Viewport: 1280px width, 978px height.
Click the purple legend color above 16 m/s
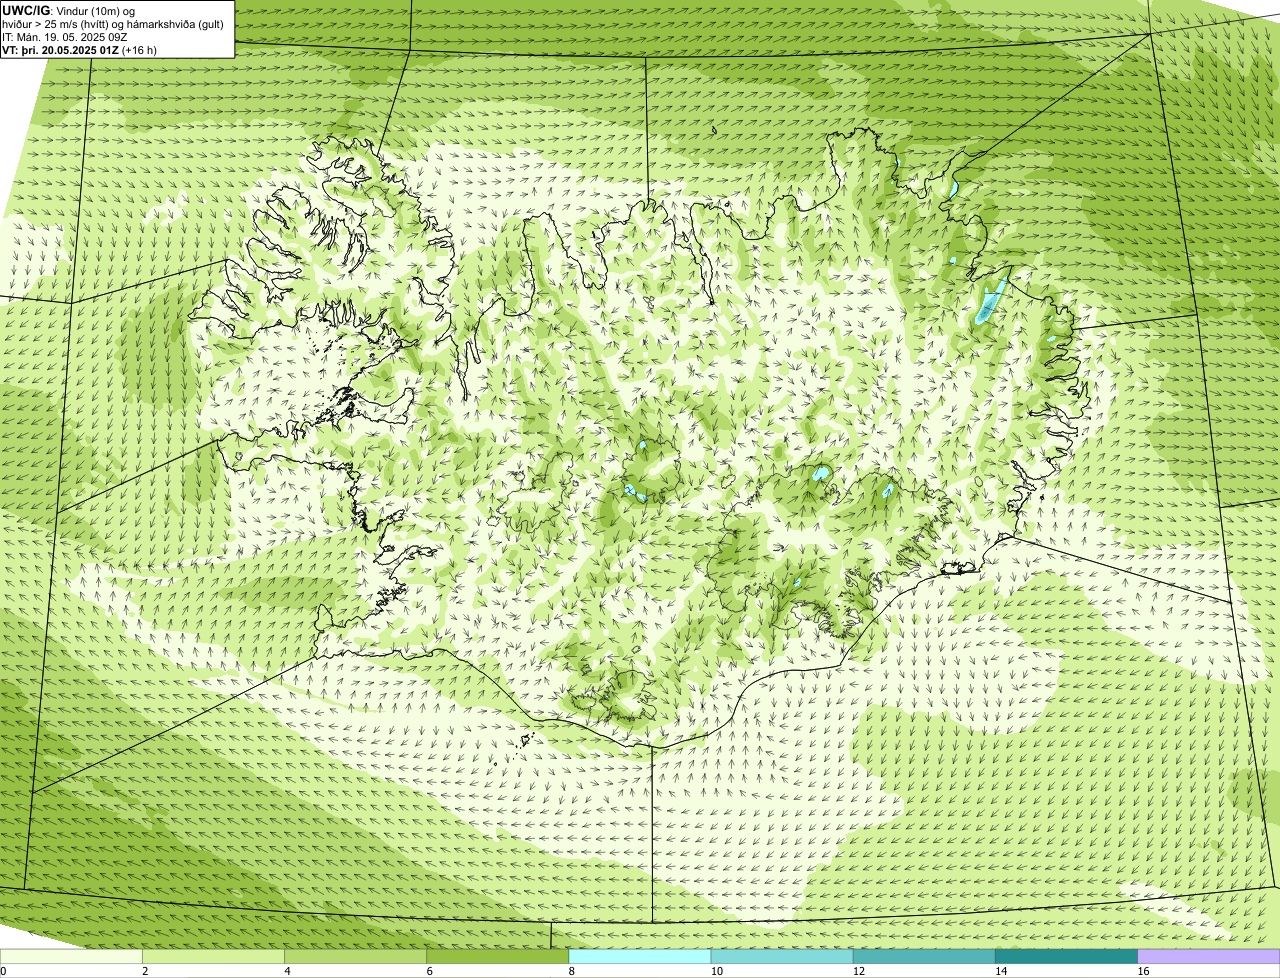(x=1209, y=956)
